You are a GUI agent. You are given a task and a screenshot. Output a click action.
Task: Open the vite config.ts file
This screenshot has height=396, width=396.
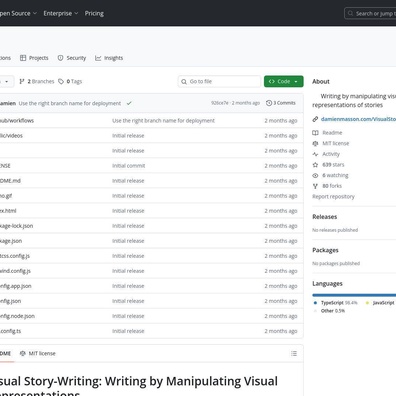click(10, 331)
